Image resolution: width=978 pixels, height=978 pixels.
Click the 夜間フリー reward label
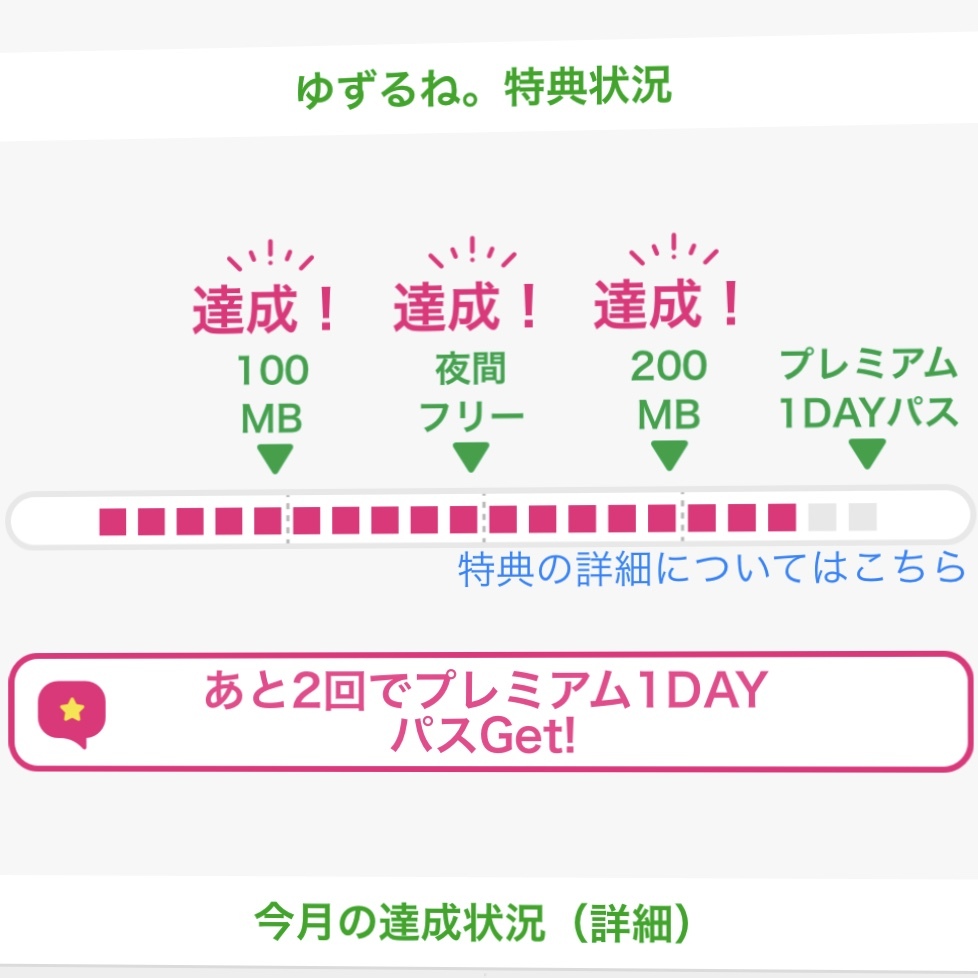pyautogui.click(x=470, y=393)
